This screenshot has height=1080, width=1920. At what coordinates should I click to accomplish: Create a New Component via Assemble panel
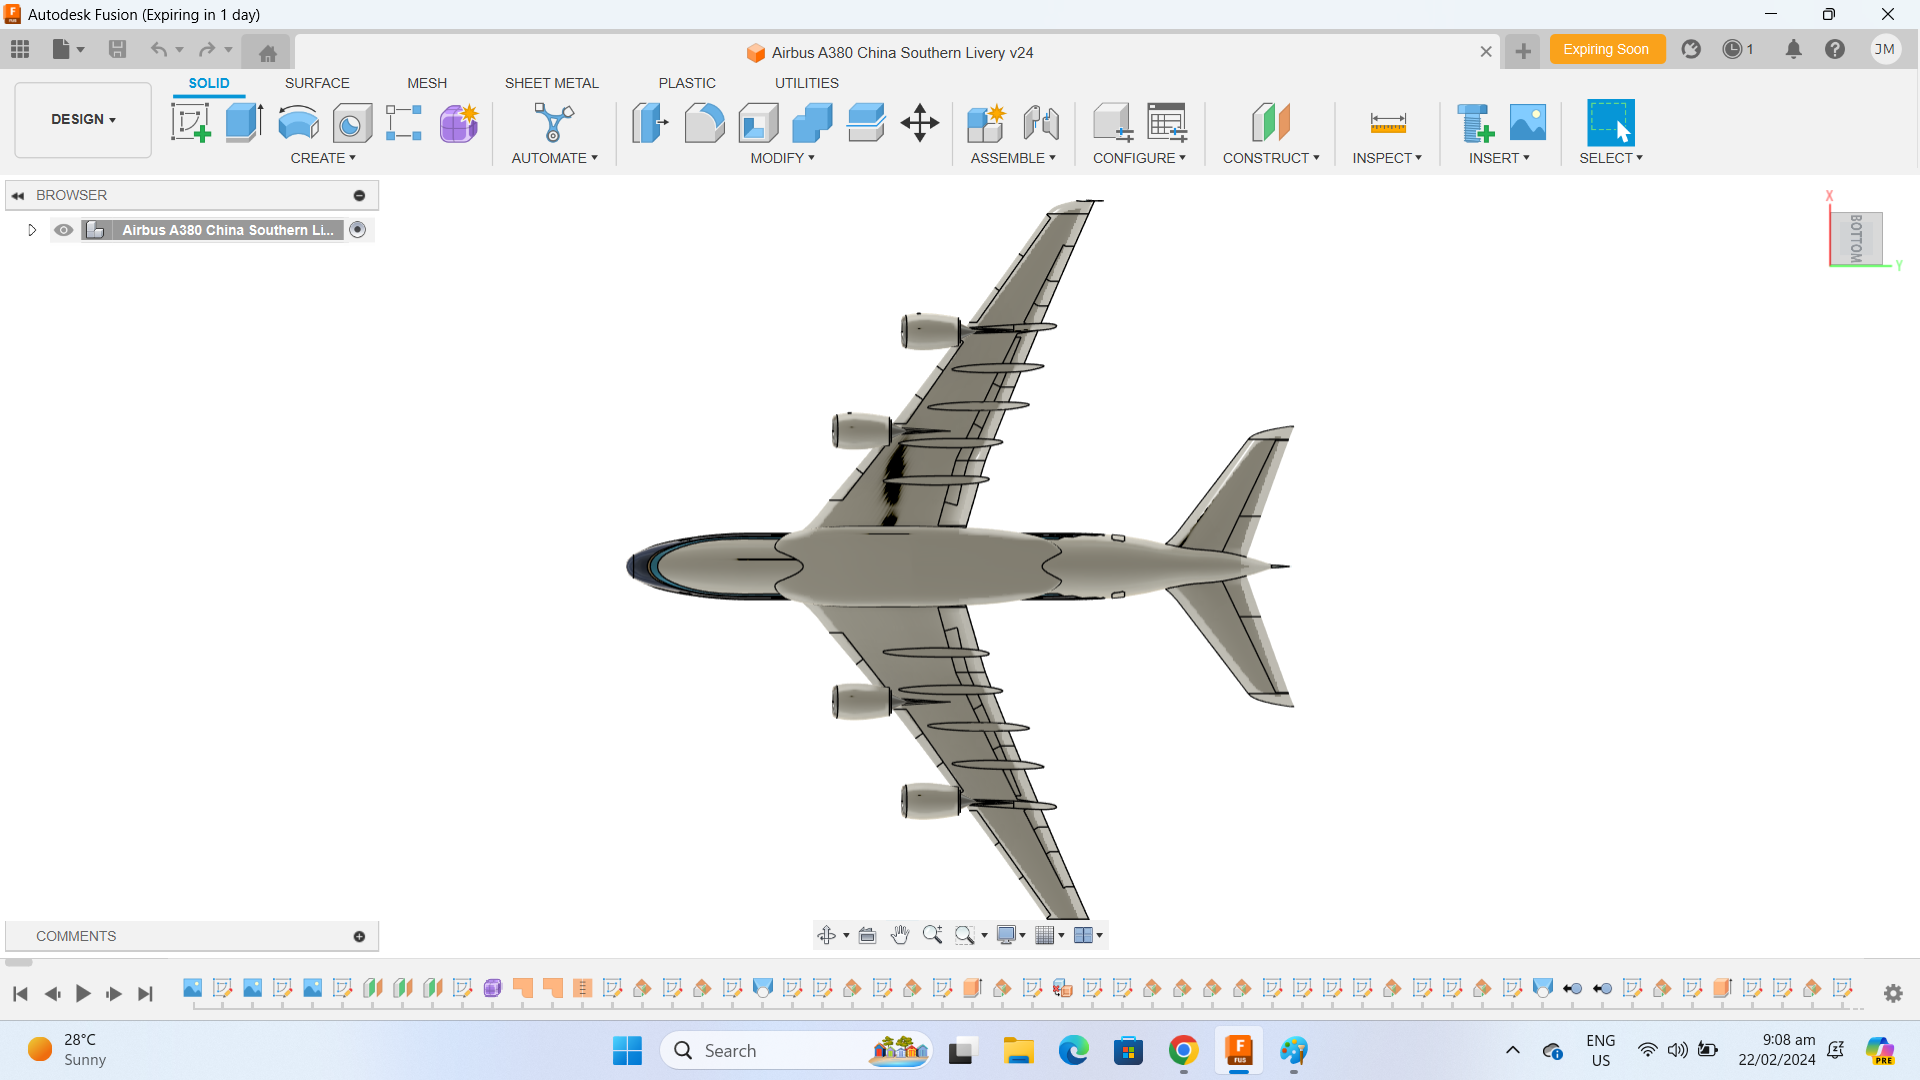click(986, 122)
